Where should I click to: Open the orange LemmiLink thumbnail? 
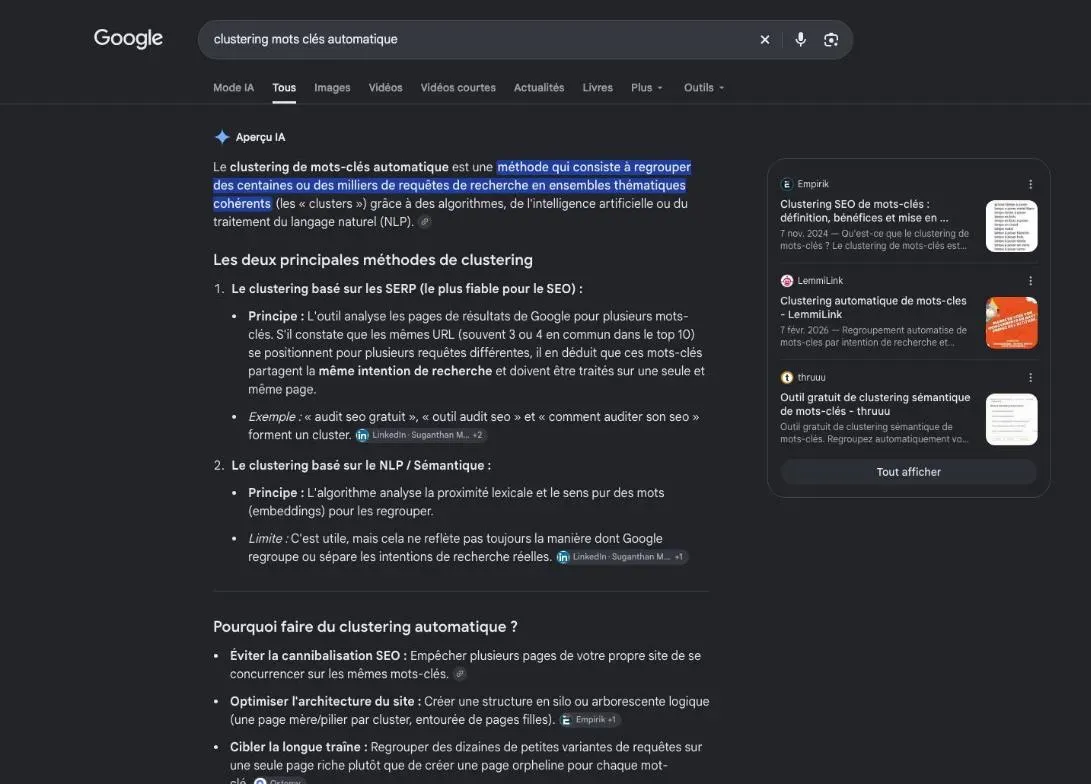coord(1012,323)
